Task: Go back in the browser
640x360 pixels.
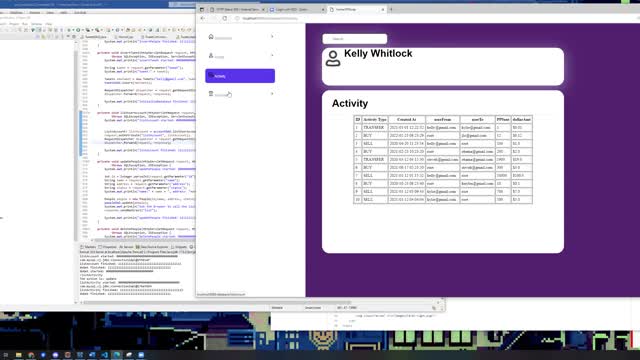Action: (203, 18)
